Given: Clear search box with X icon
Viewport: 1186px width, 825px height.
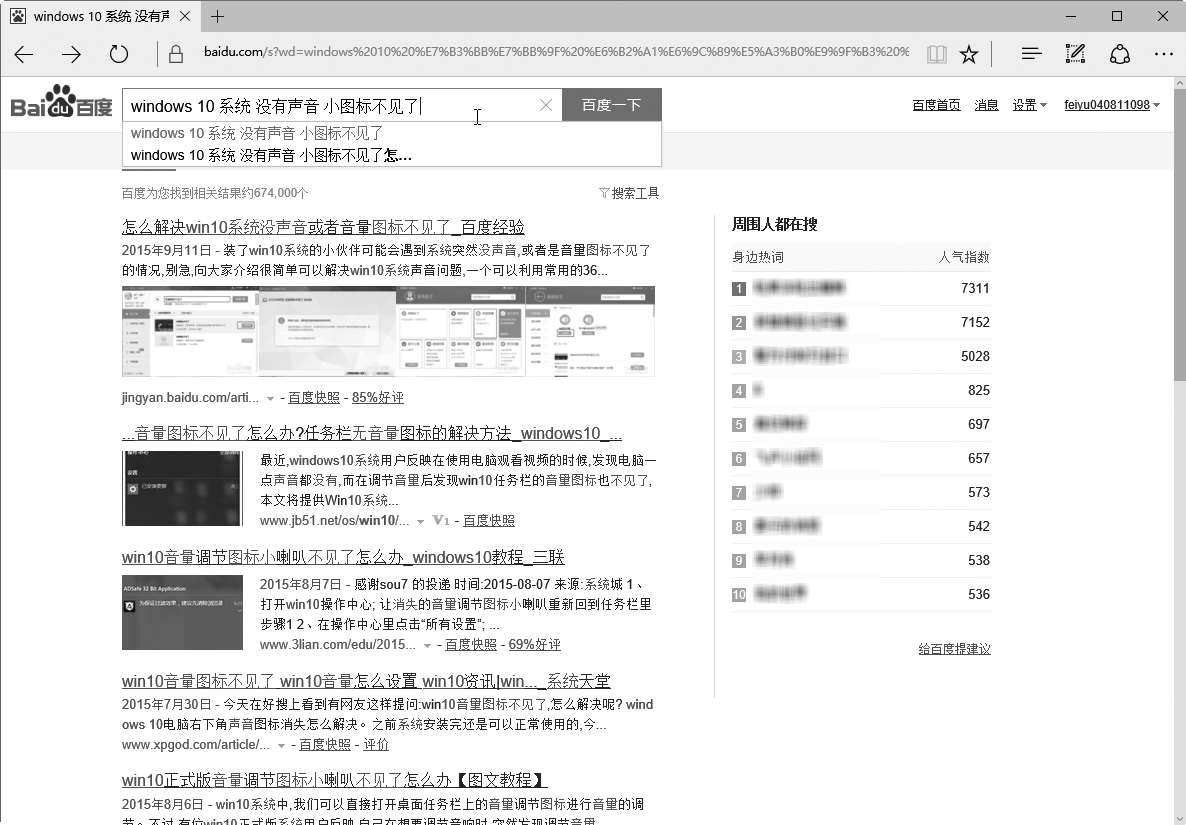Looking at the screenshot, I should 546,105.
